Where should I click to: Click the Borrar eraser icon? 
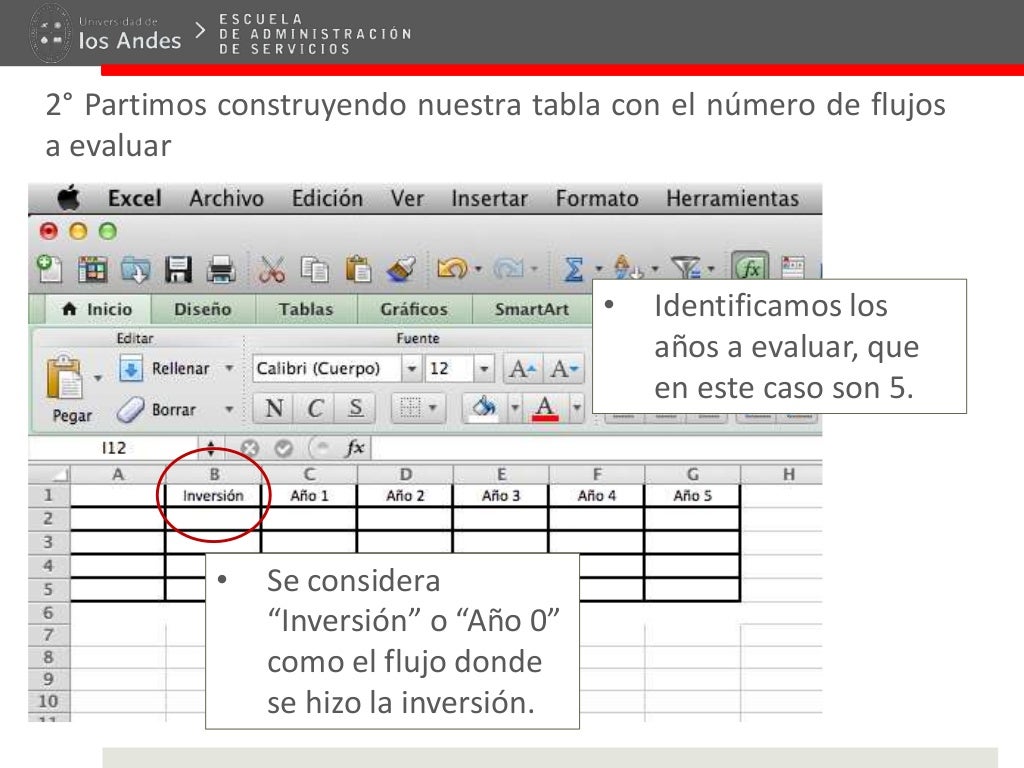click(131, 410)
